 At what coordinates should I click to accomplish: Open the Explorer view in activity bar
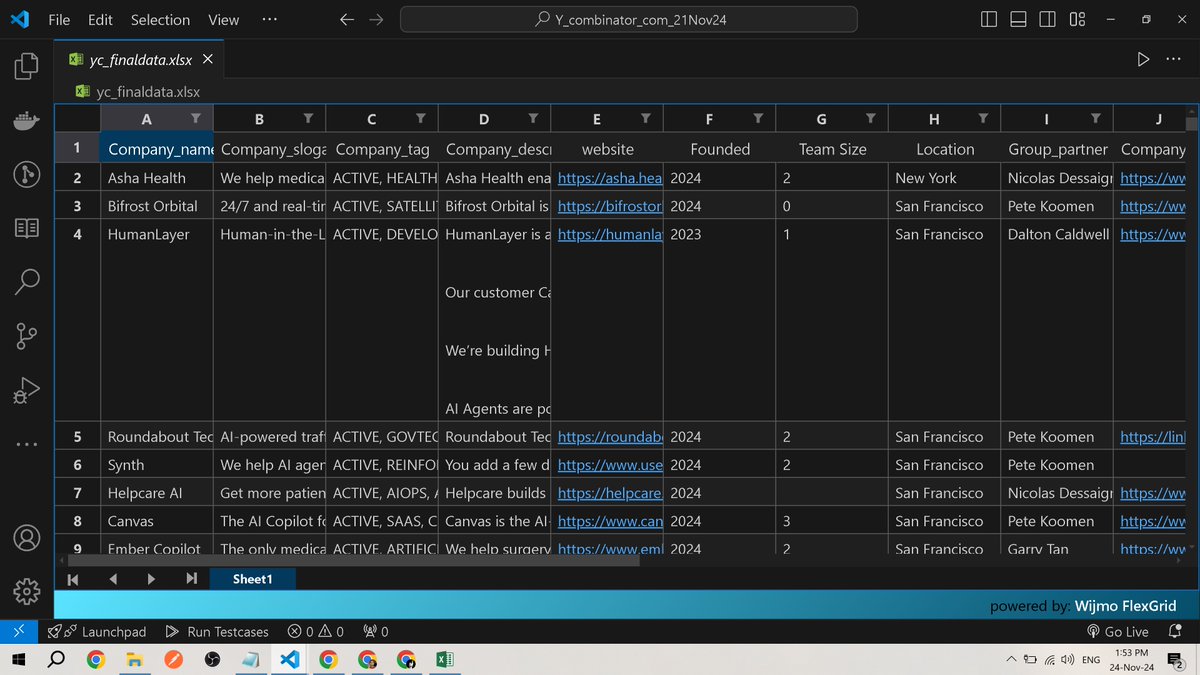26,67
